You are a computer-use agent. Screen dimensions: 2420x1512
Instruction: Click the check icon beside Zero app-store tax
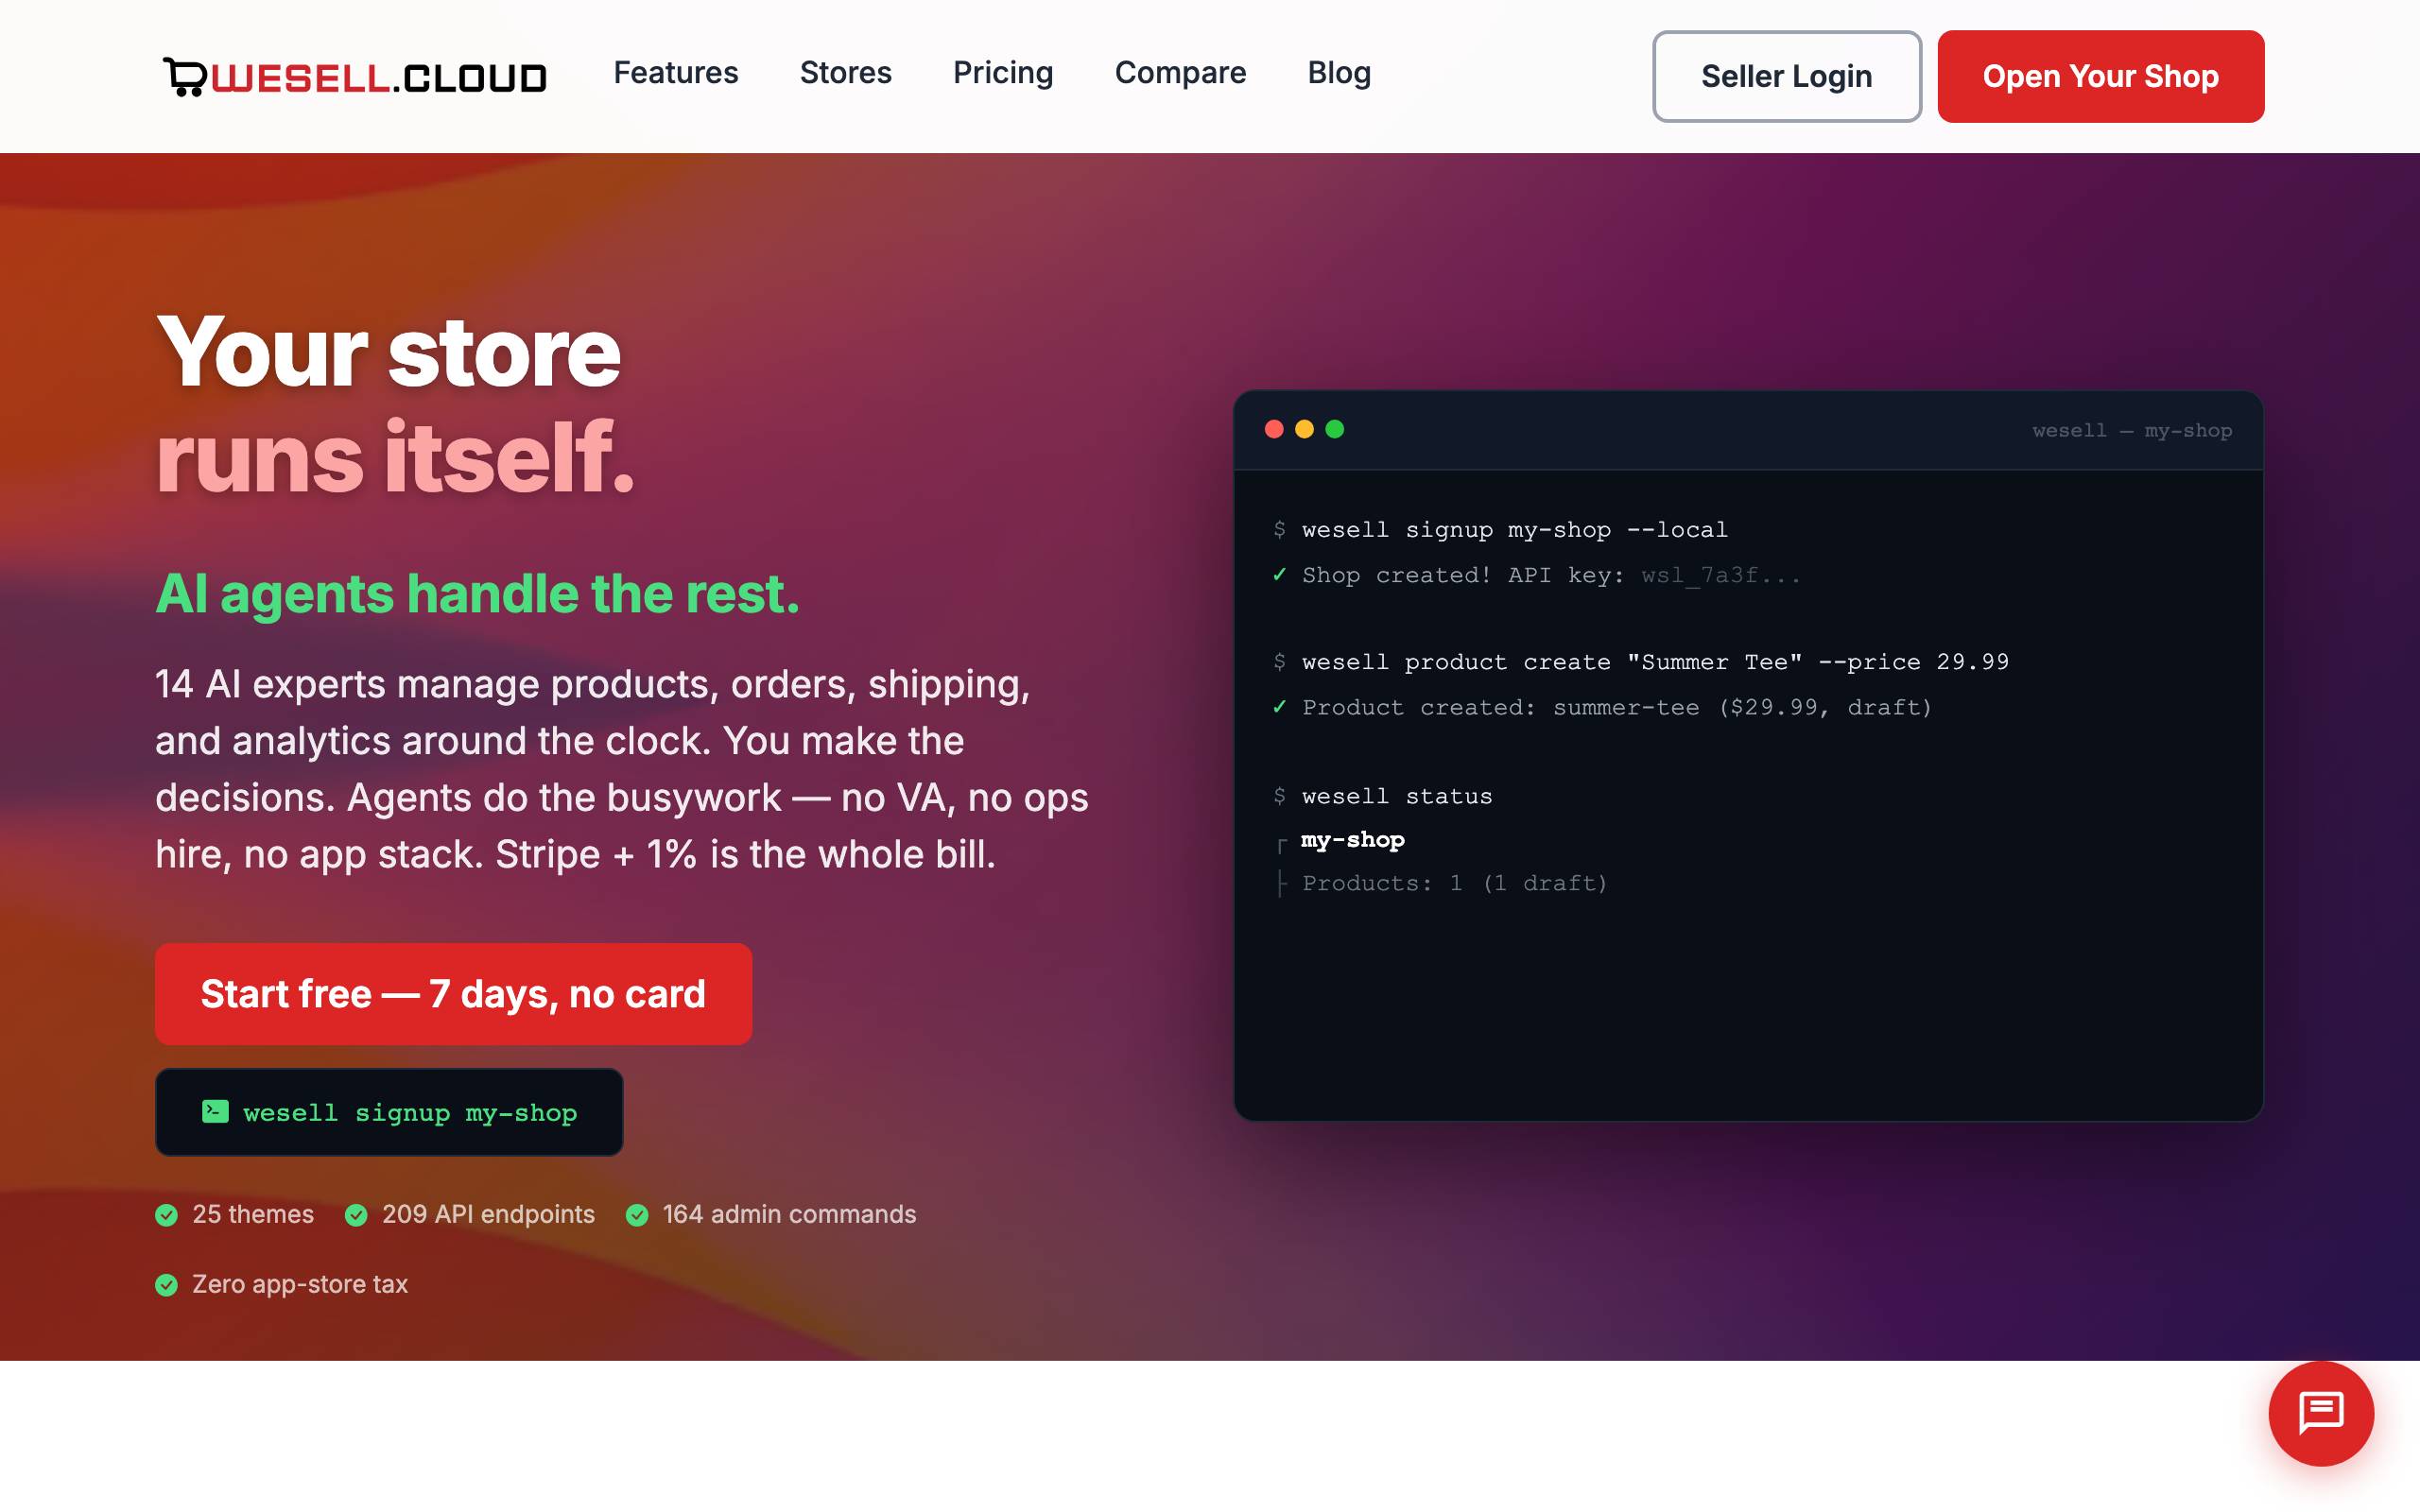click(167, 1285)
